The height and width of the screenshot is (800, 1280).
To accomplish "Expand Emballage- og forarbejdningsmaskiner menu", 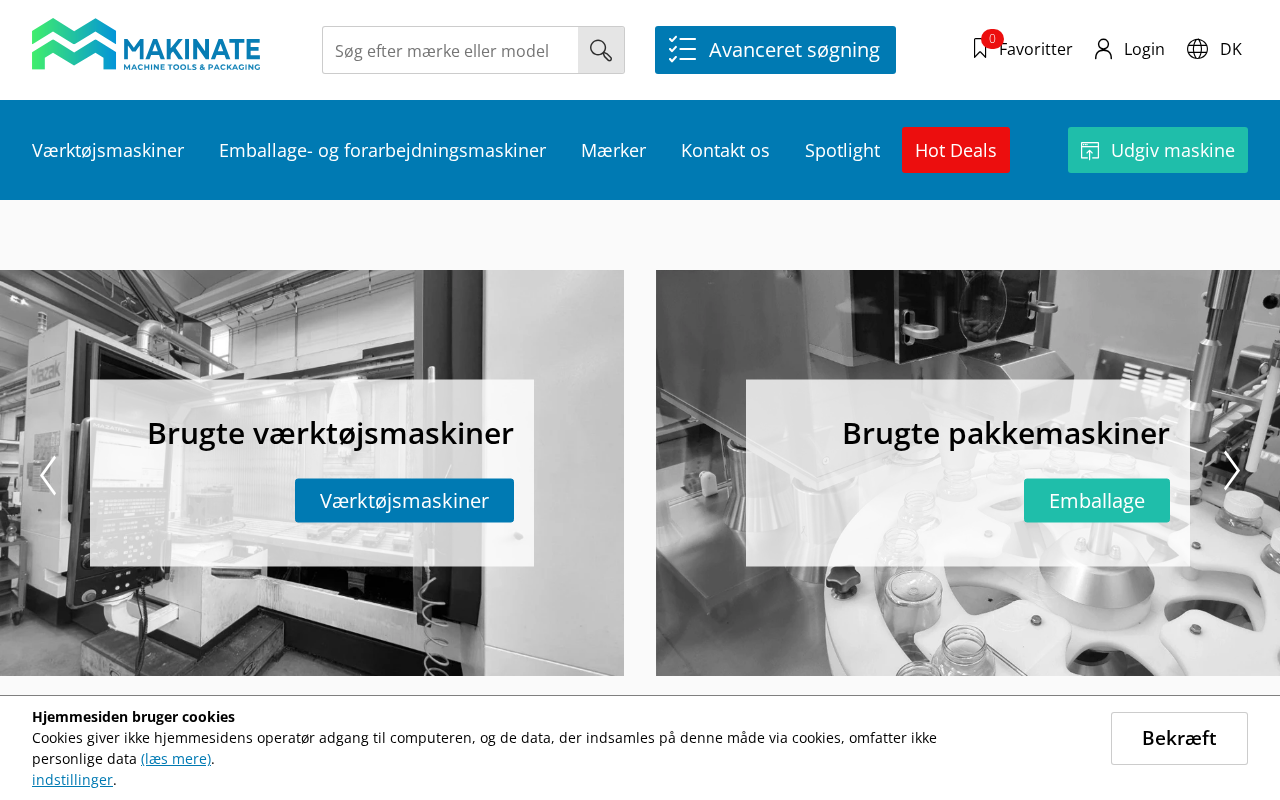I will [x=382, y=150].
